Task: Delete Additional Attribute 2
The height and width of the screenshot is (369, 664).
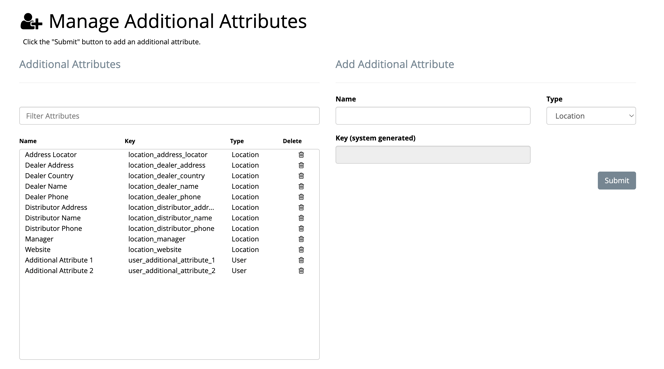Action: 301,271
